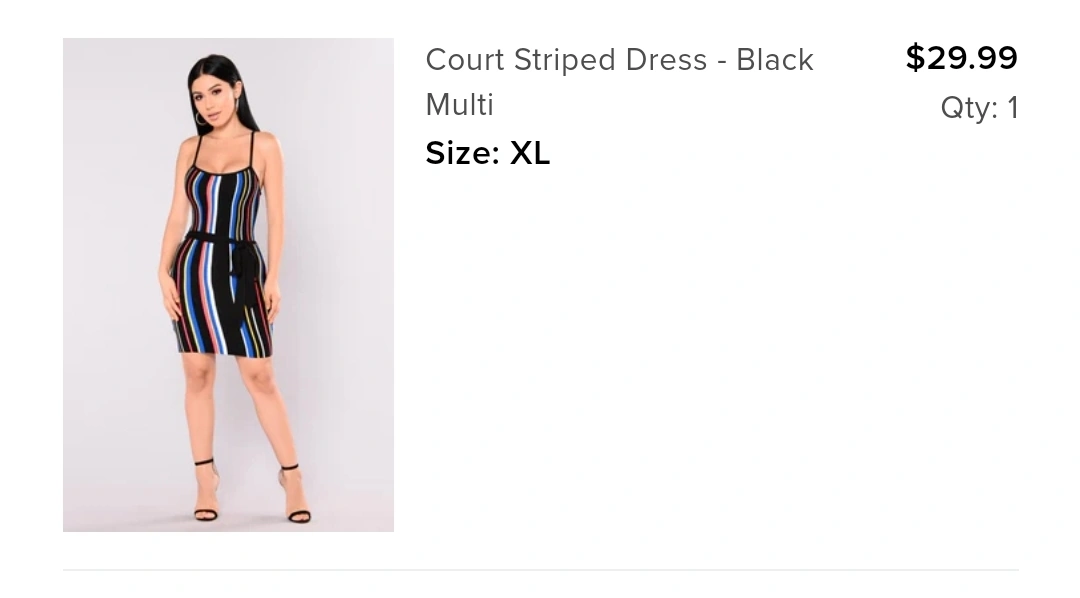
Task: Click the 'Qty: 1' quantity text
Action: point(979,108)
